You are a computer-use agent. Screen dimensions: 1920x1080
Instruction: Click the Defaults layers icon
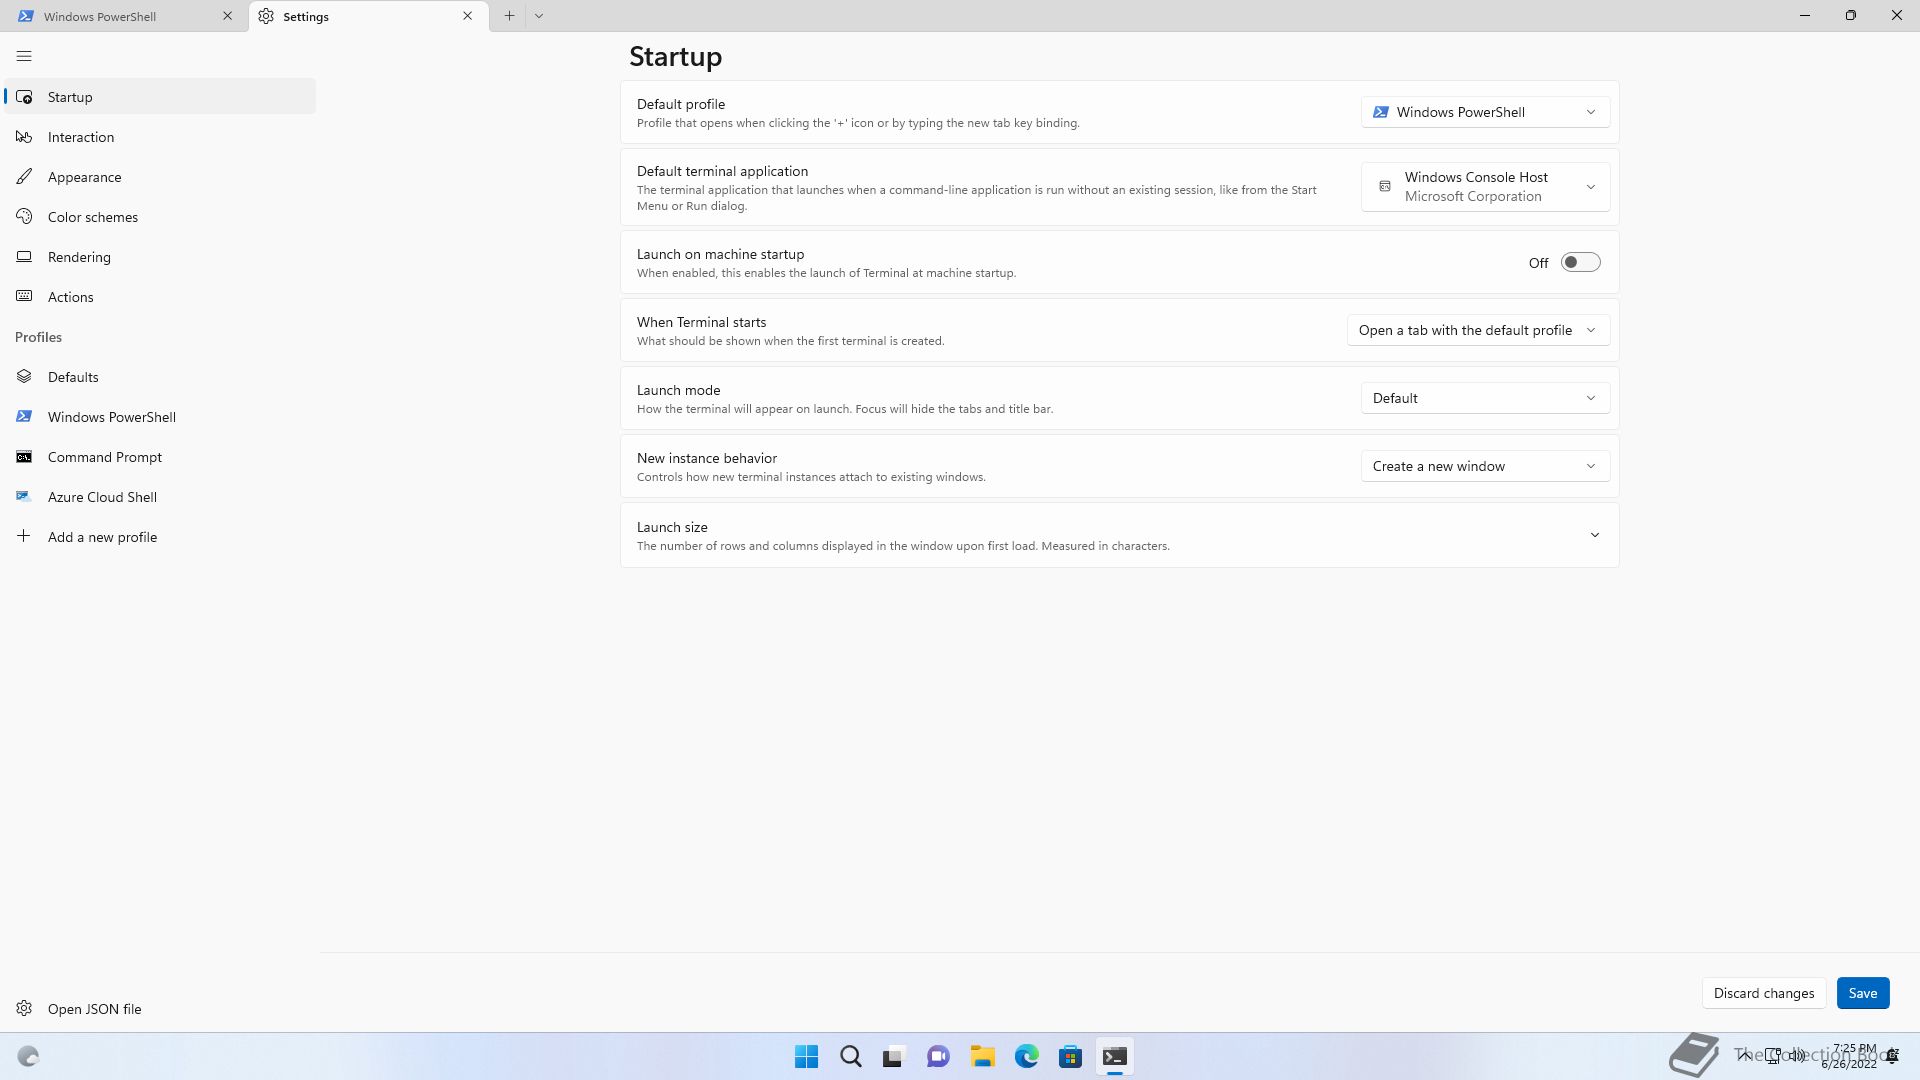pos(24,377)
